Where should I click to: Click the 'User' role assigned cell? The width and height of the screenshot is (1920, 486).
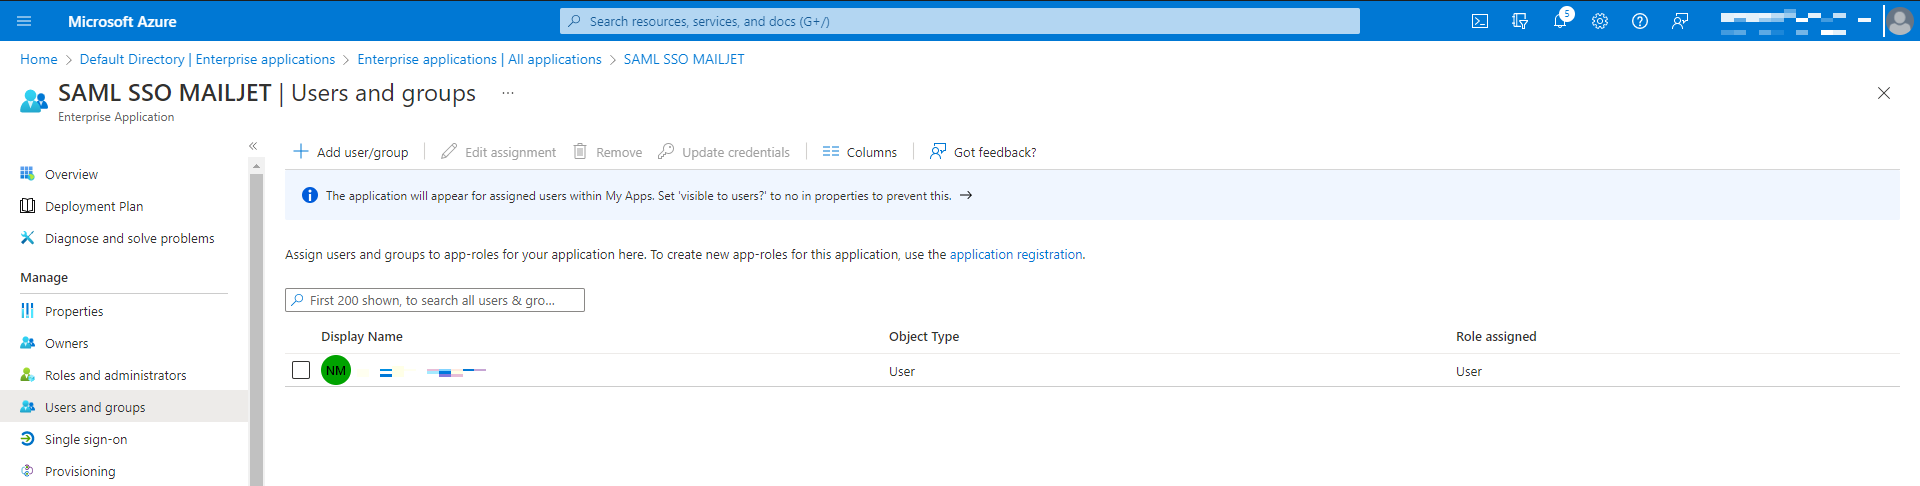pyautogui.click(x=1469, y=371)
